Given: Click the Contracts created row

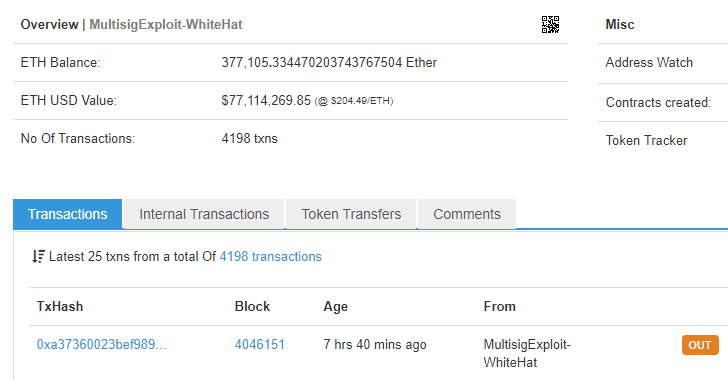Looking at the screenshot, I should point(663,102).
